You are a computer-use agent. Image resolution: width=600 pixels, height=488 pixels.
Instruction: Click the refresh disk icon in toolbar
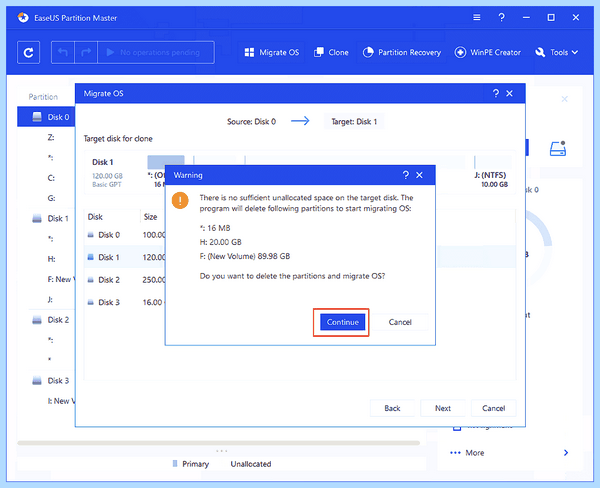tap(28, 52)
